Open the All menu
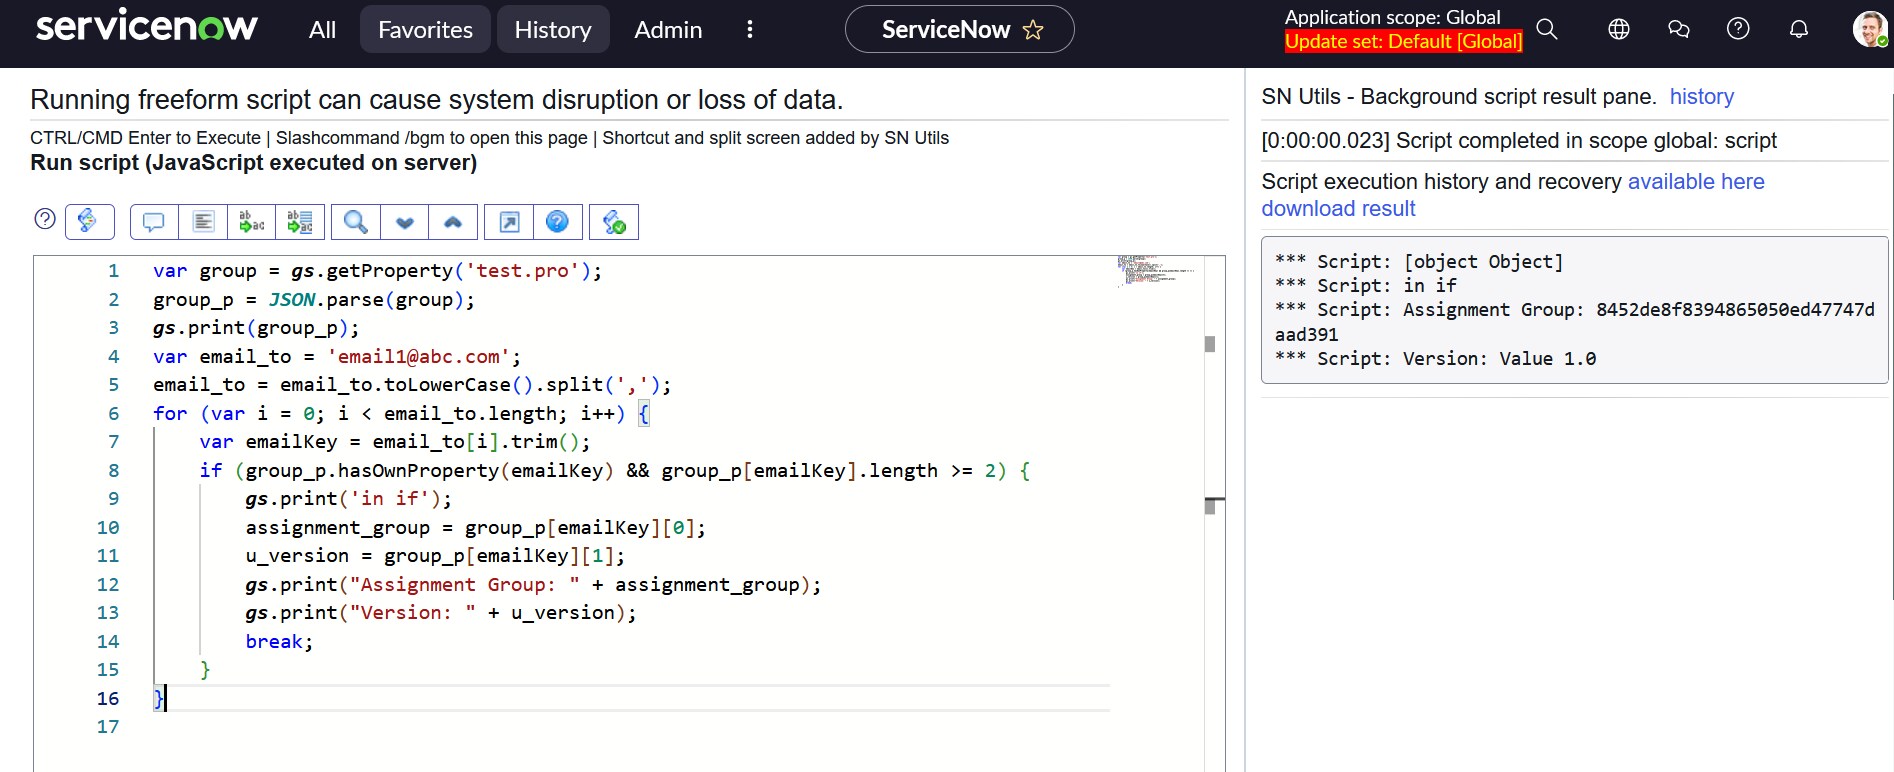1894x772 pixels. pyautogui.click(x=322, y=30)
